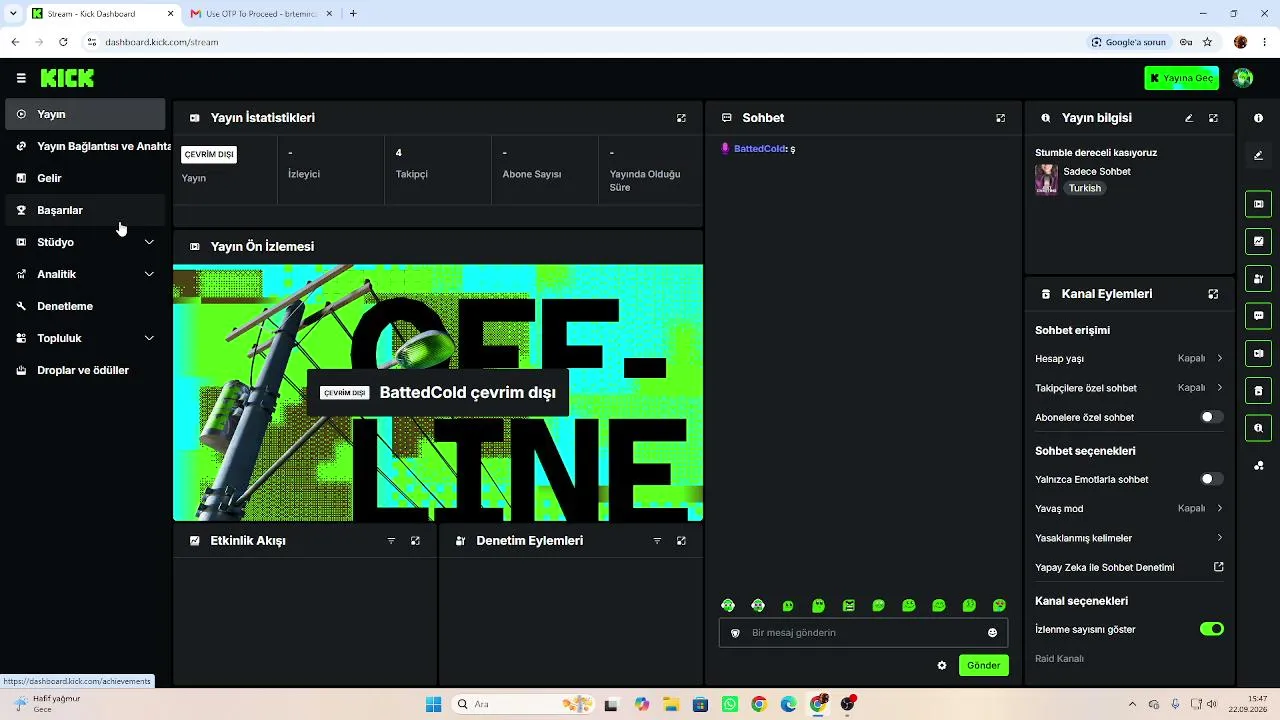Disable İzlenme sayısını göster switch
This screenshot has width=1280, height=720.
1211,629
